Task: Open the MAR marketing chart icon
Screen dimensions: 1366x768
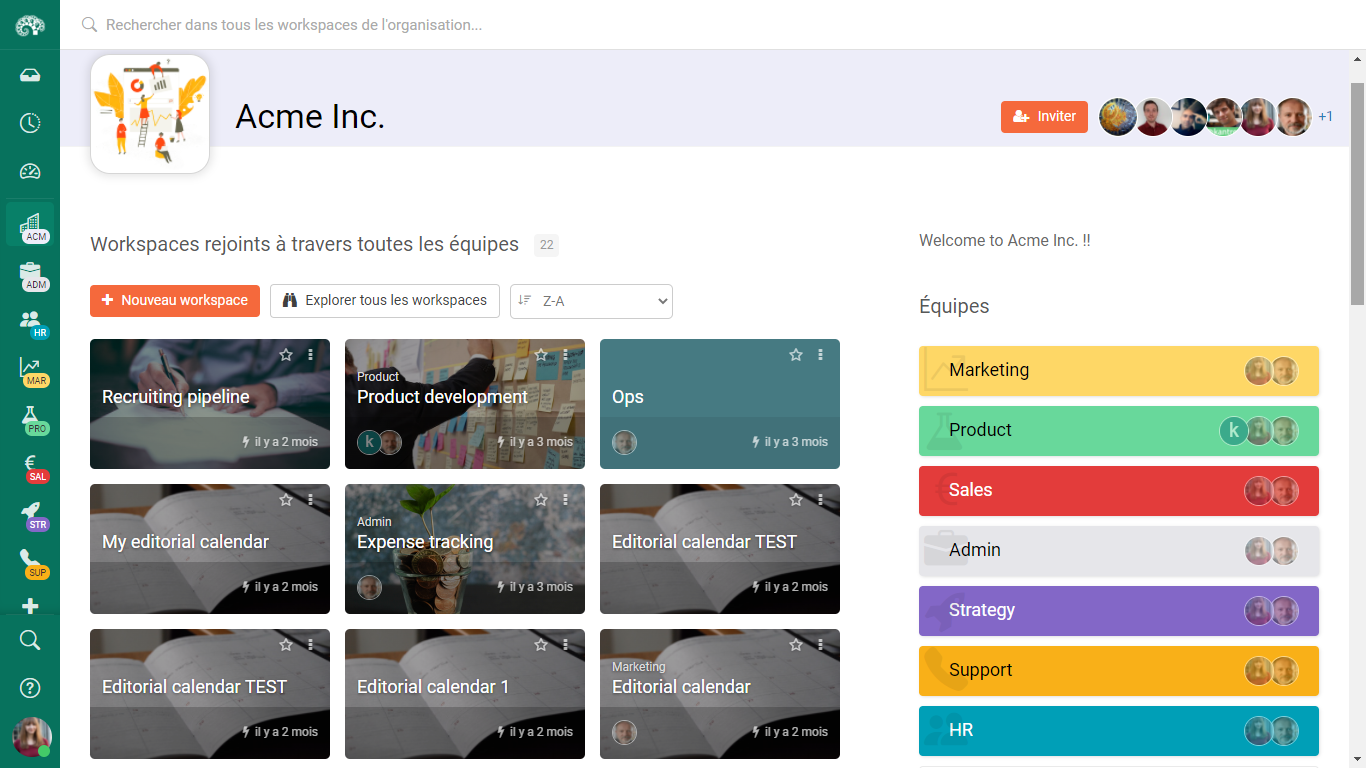Action: 30,369
